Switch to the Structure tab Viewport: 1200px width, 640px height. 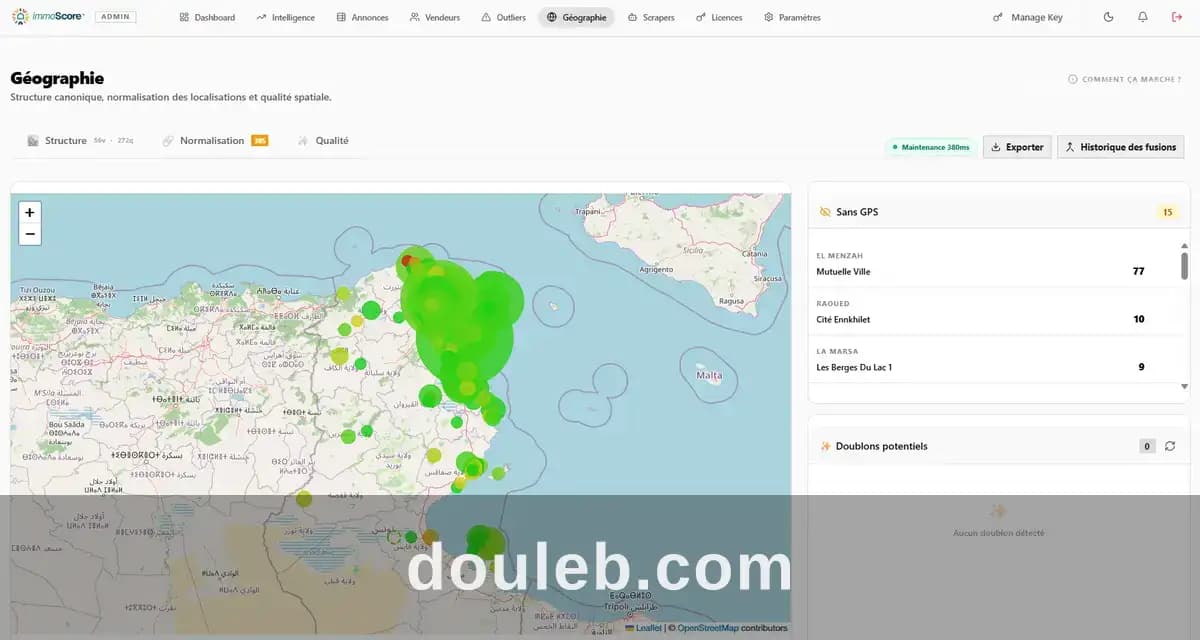click(80, 141)
